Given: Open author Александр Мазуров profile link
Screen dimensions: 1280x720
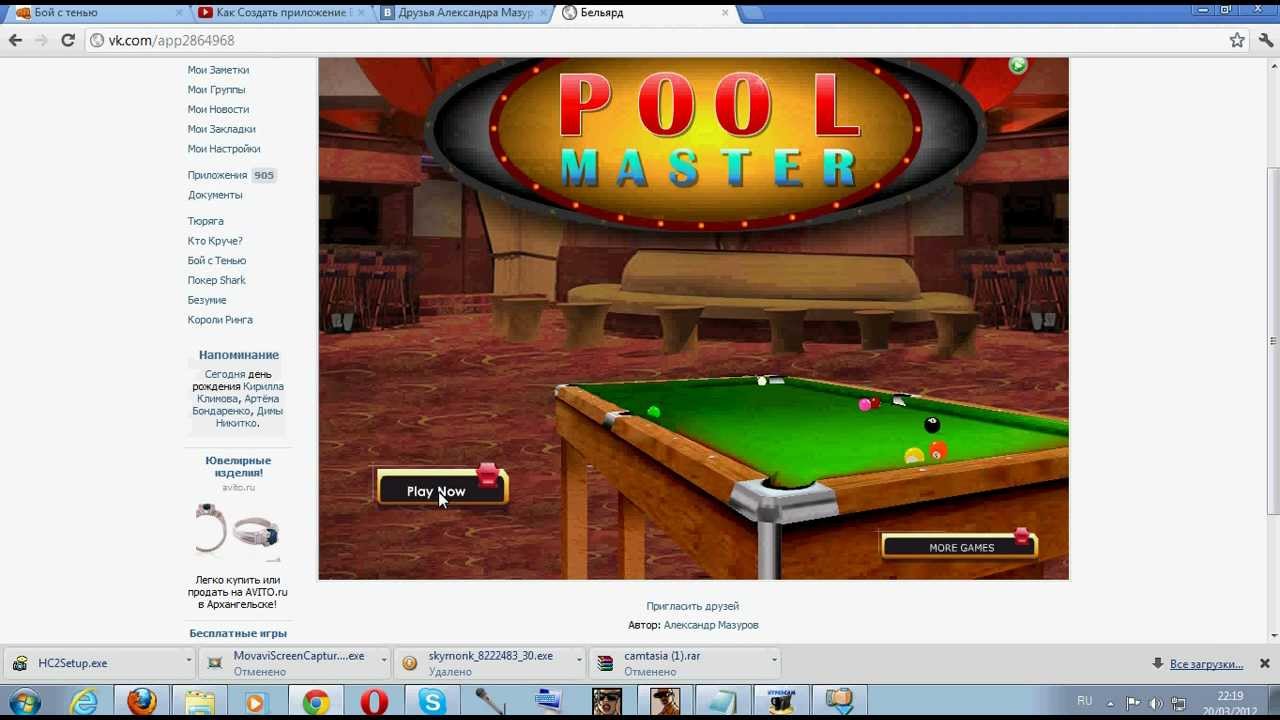Looking at the screenshot, I should click(711, 625).
